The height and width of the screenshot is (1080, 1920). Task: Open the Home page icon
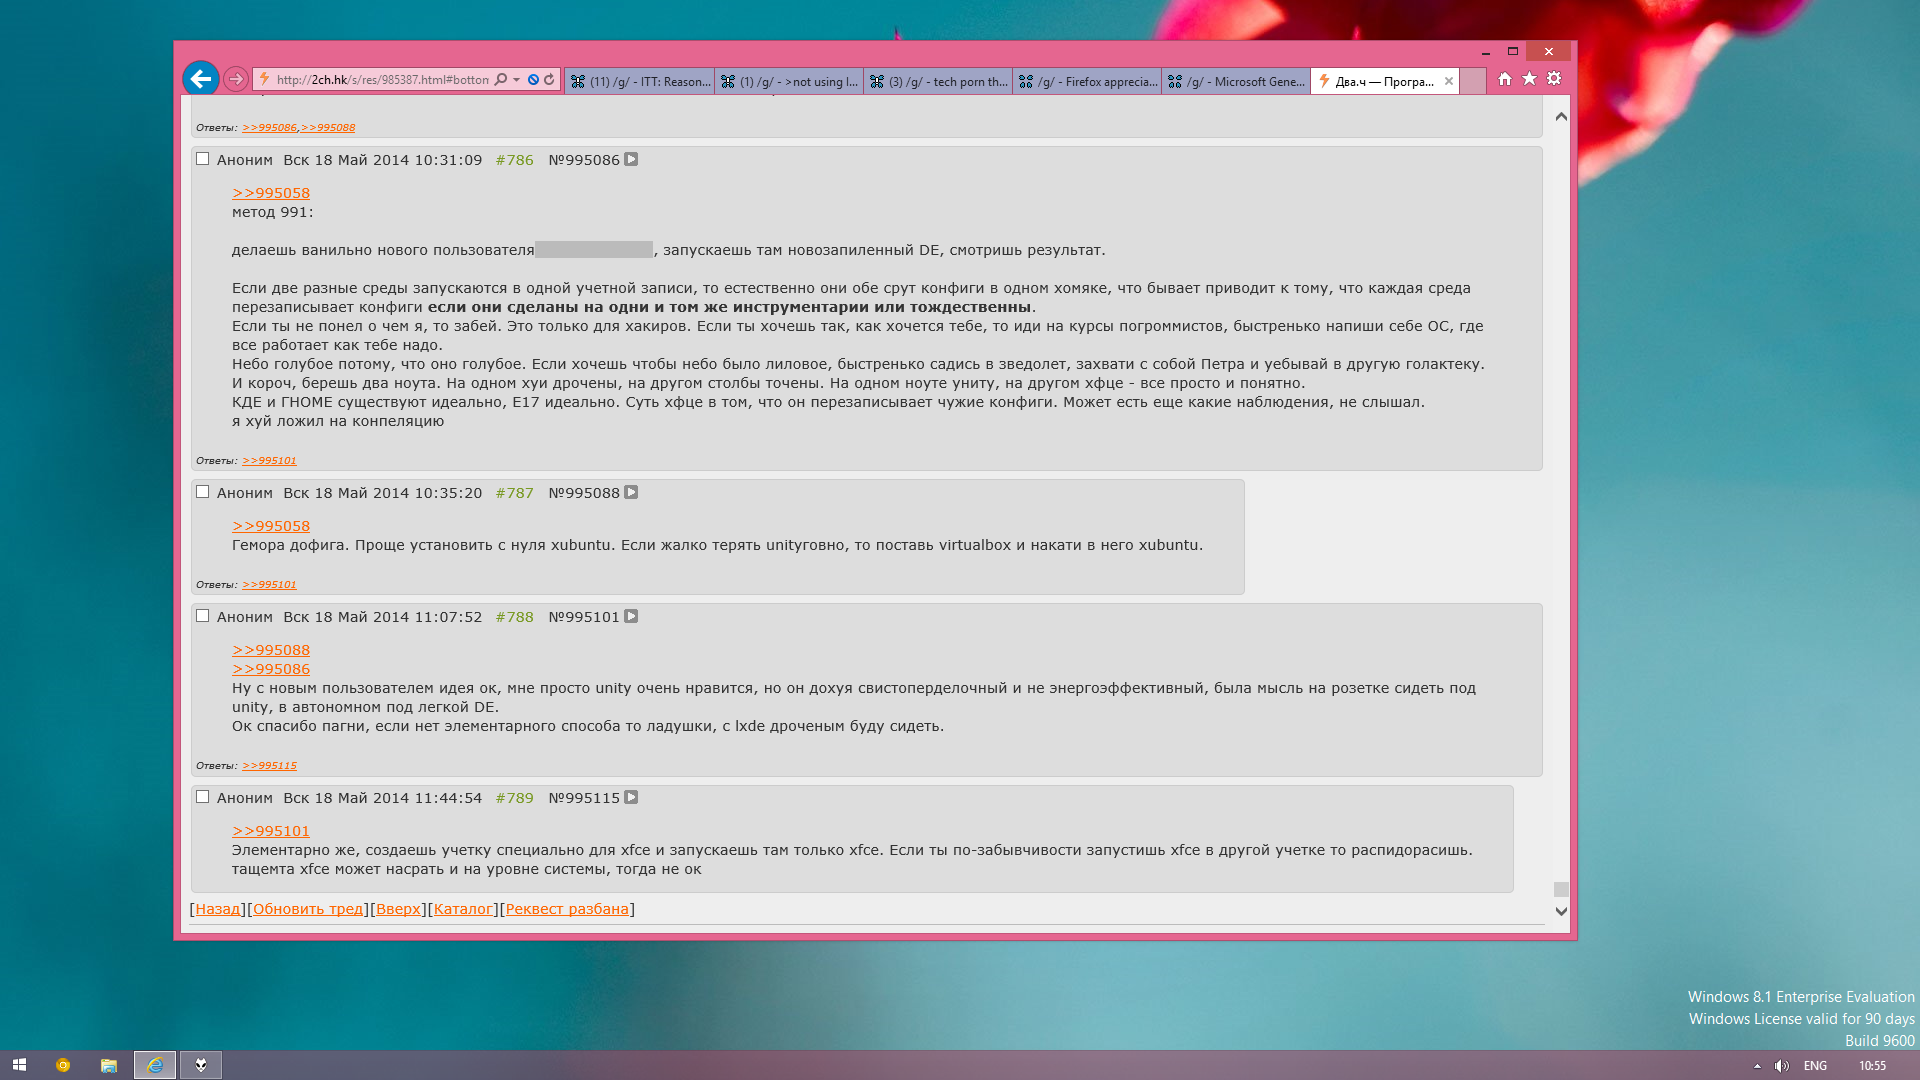coord(1504,79)
